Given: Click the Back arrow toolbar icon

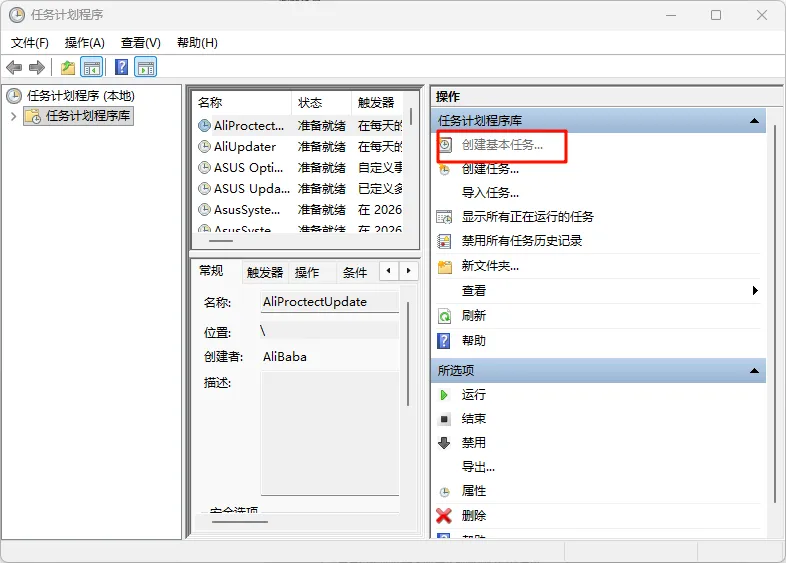Looking at the screenshot, I should pos(14,67).
